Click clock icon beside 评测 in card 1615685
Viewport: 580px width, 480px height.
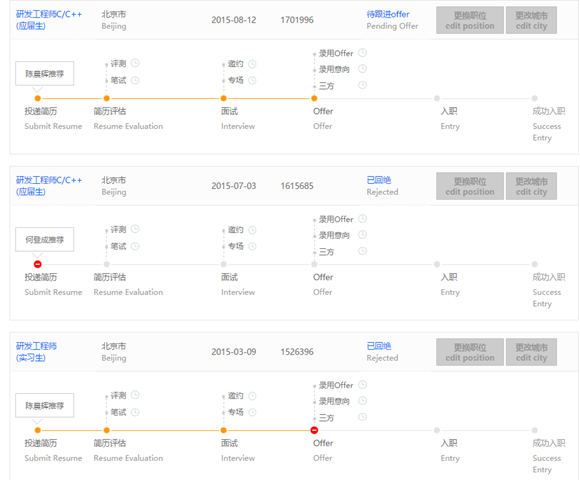point(135,229)
